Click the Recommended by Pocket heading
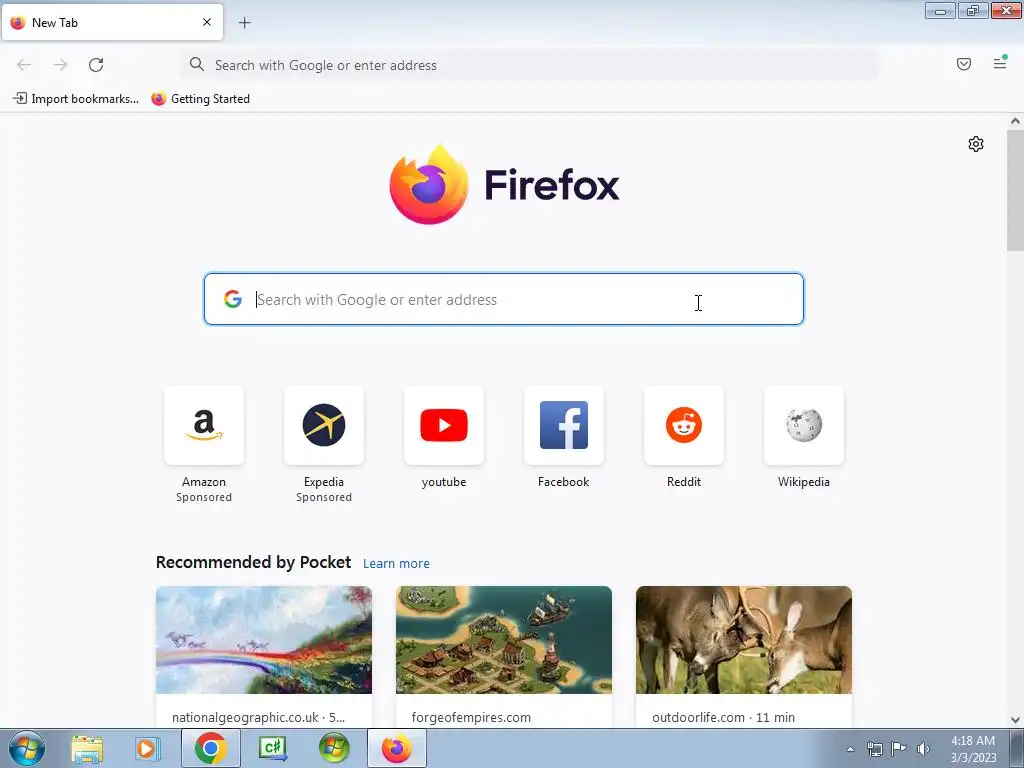 tap(253, 562)
